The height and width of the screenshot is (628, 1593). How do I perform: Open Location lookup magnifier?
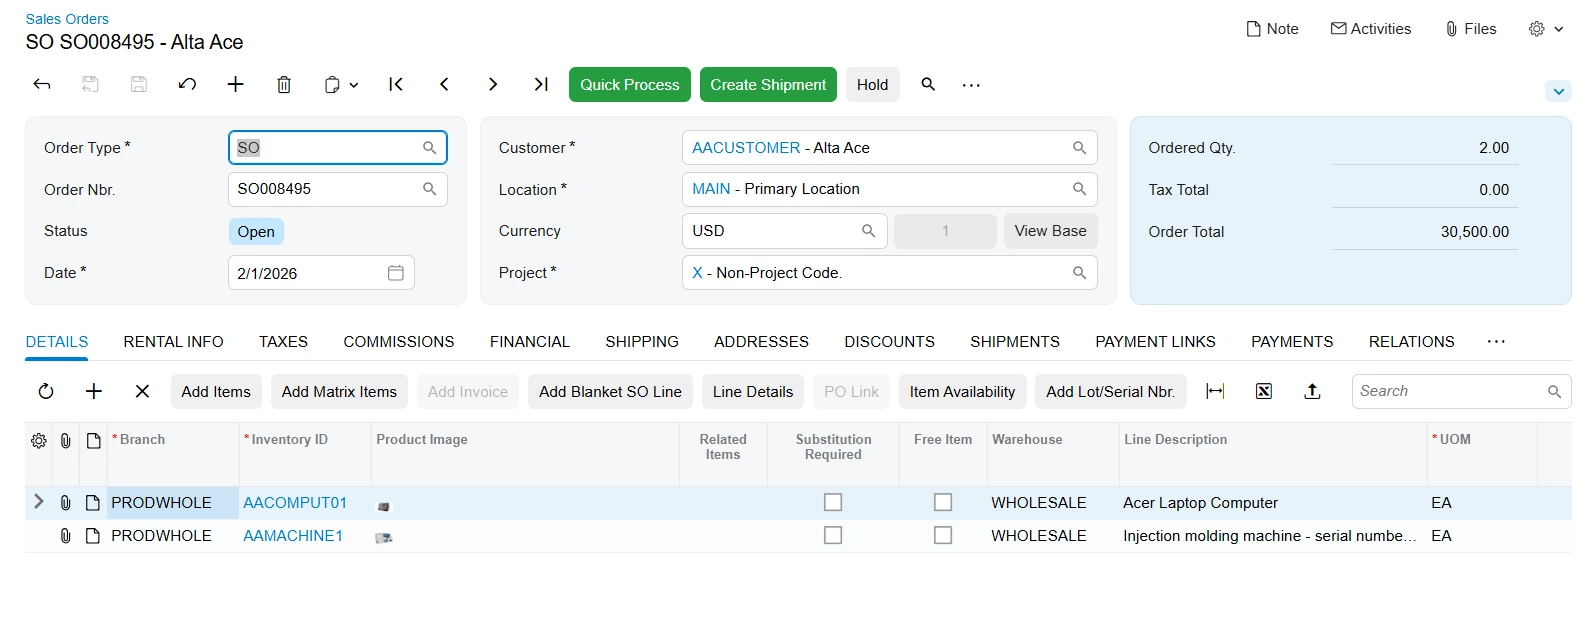1079,189
